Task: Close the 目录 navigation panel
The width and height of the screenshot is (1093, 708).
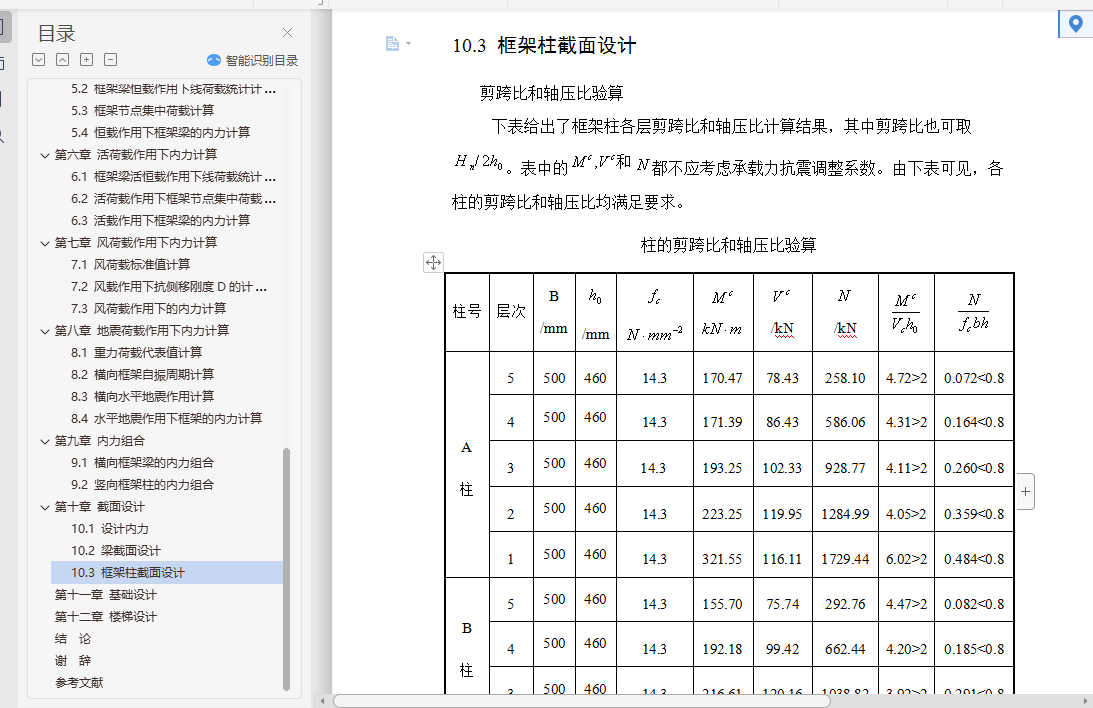Action: click(x=287, y=33)
